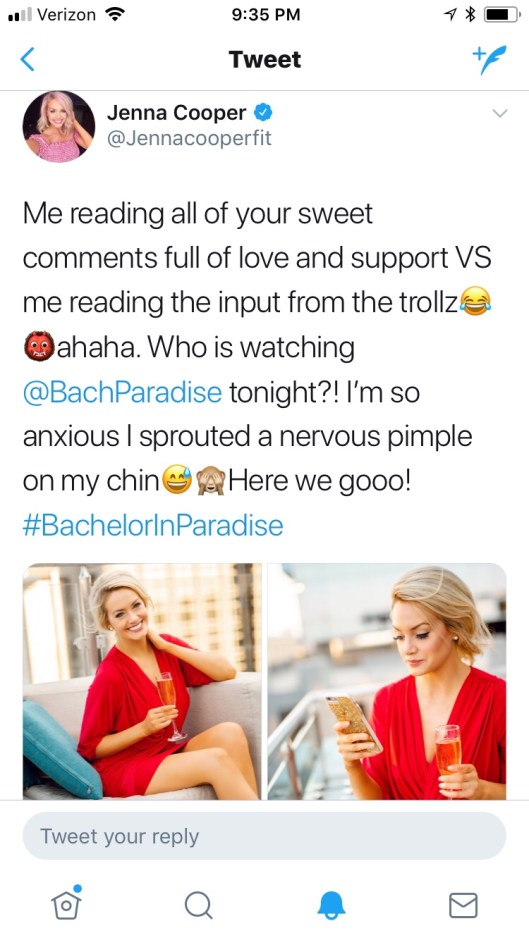Tap the Jenna Cooper display name
529x940 pixels.
[x=176, y=112]
